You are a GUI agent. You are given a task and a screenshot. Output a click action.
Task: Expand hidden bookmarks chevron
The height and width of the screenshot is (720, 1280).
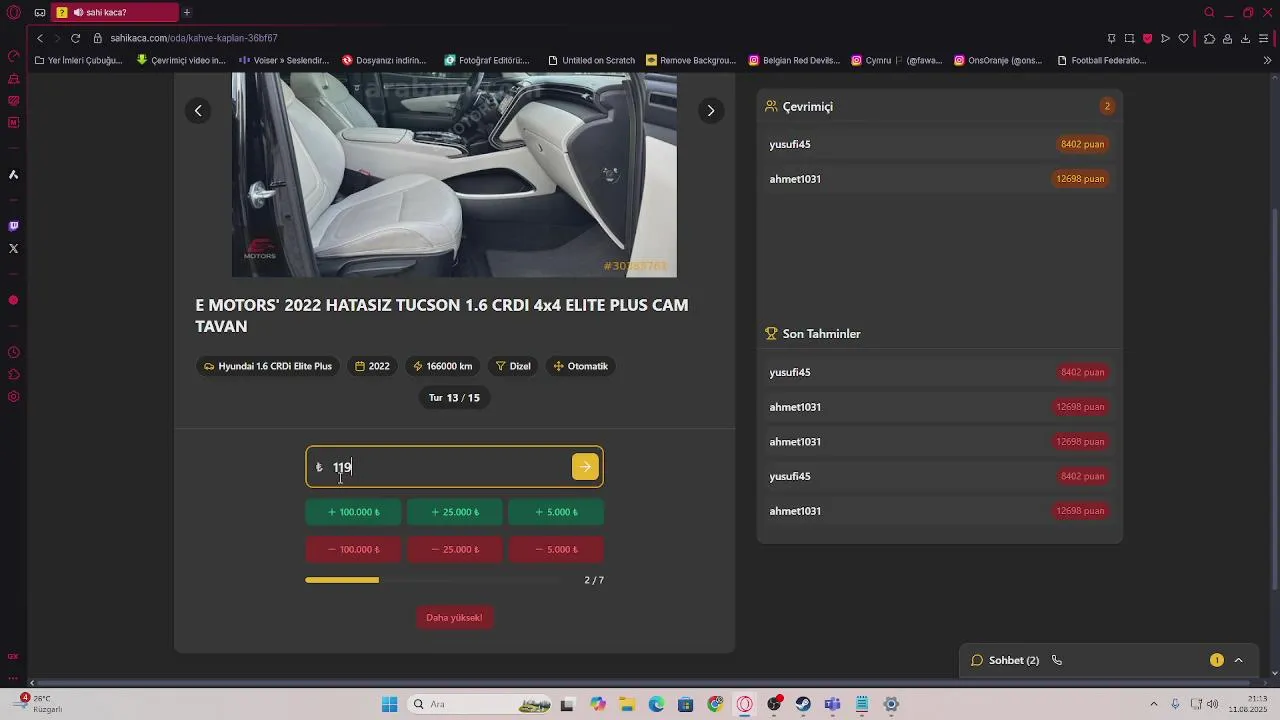(x=1268, y=60)
